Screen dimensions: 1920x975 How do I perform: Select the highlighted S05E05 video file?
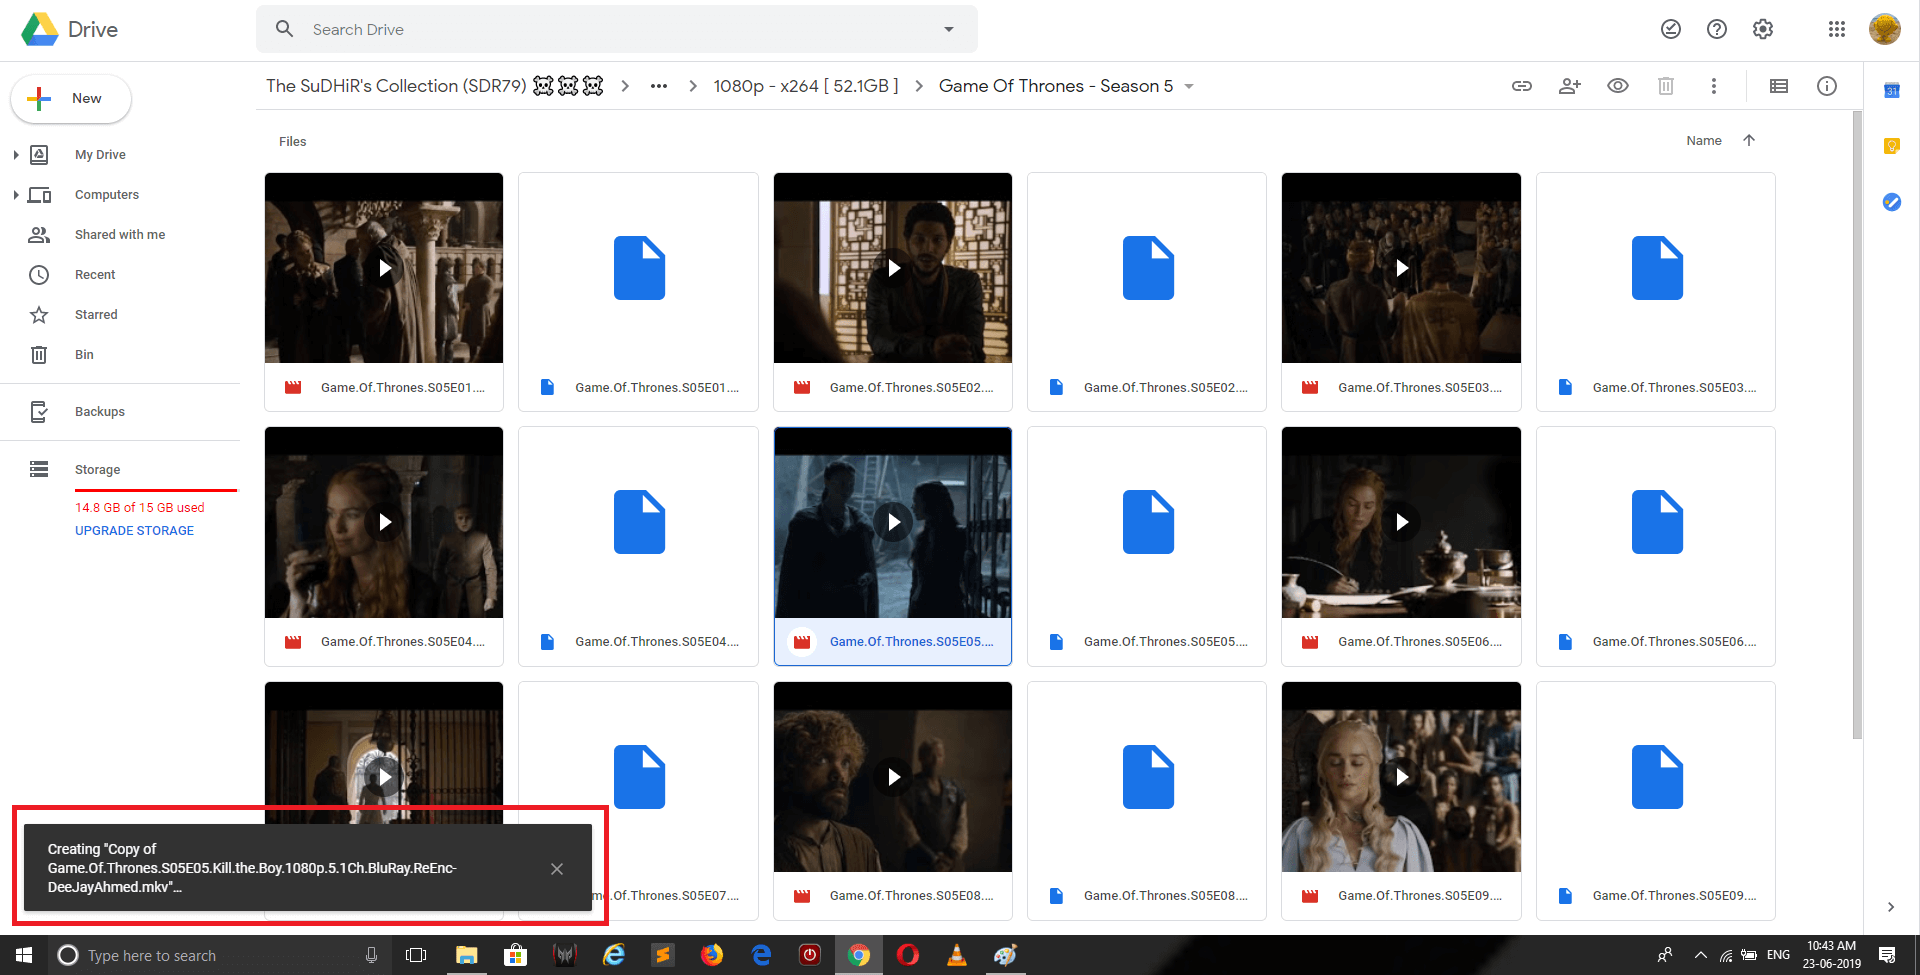pos(893,546)
